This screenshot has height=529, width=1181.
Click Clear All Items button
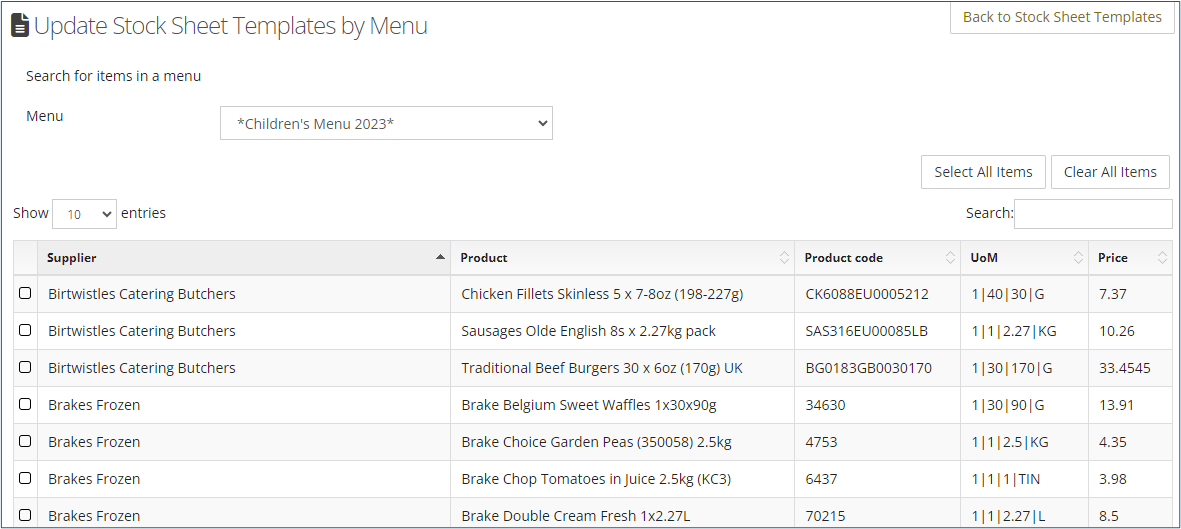1110,172
